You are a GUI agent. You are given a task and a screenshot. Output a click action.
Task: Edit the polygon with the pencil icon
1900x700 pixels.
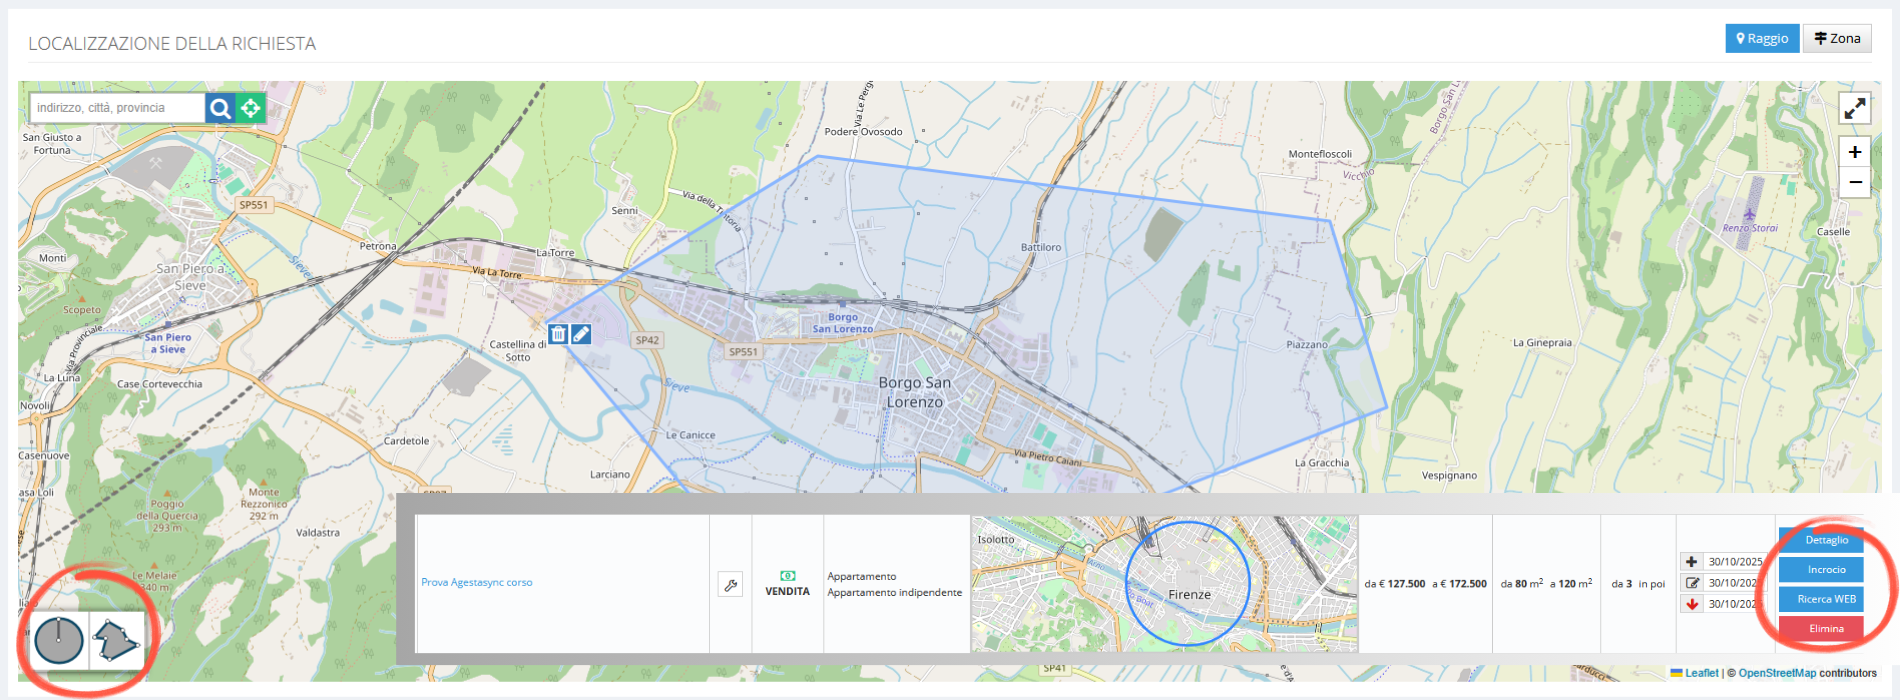pos(581,334)
